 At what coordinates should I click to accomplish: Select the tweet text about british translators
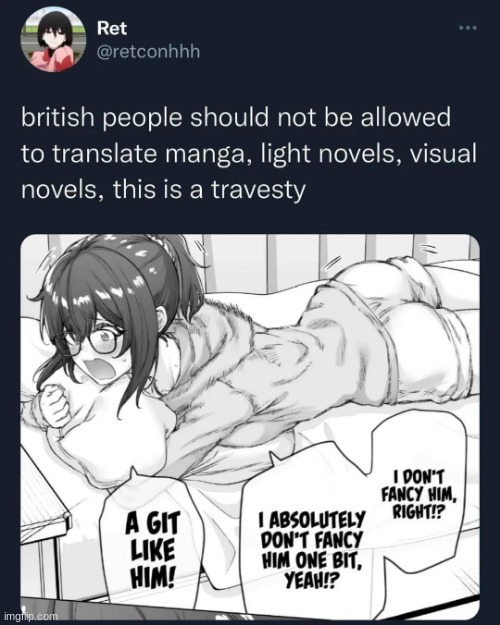[249, 153]
